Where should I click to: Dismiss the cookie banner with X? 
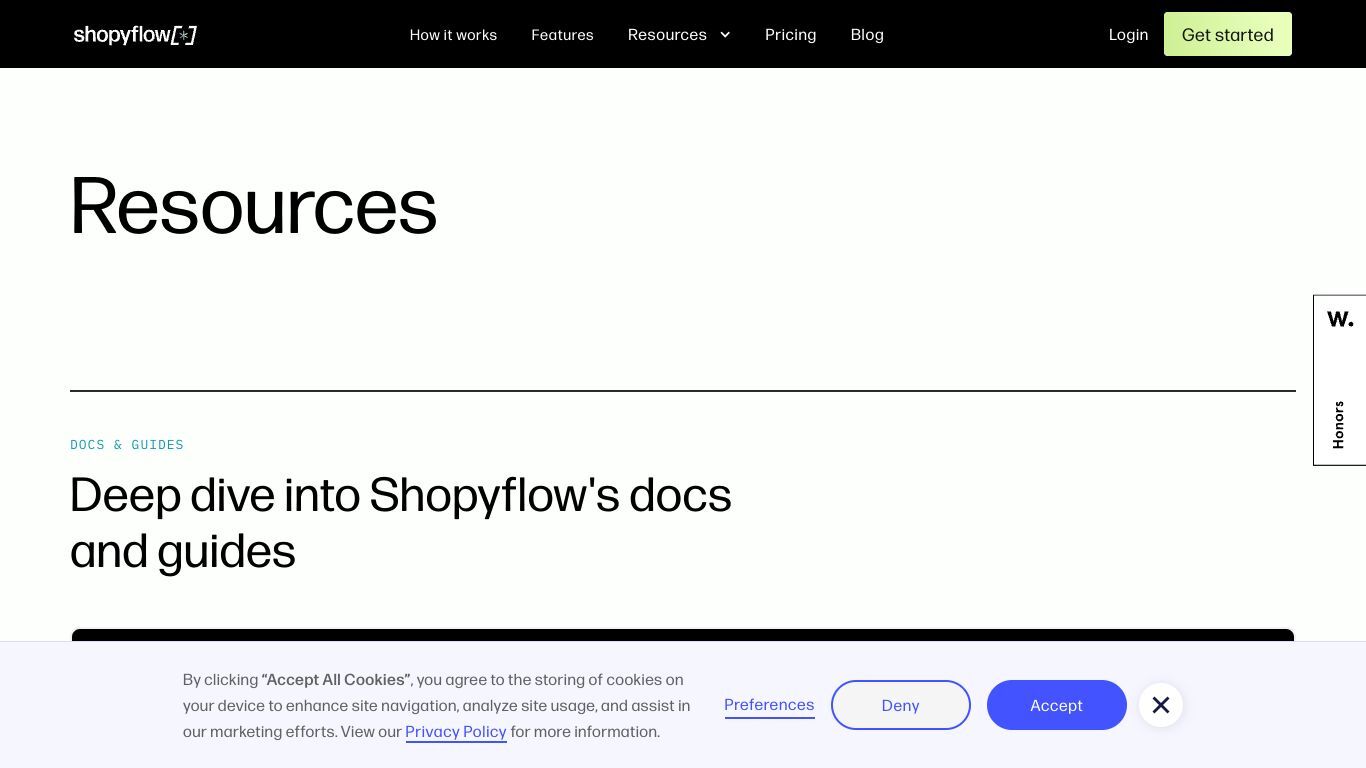coord(1160,705)
